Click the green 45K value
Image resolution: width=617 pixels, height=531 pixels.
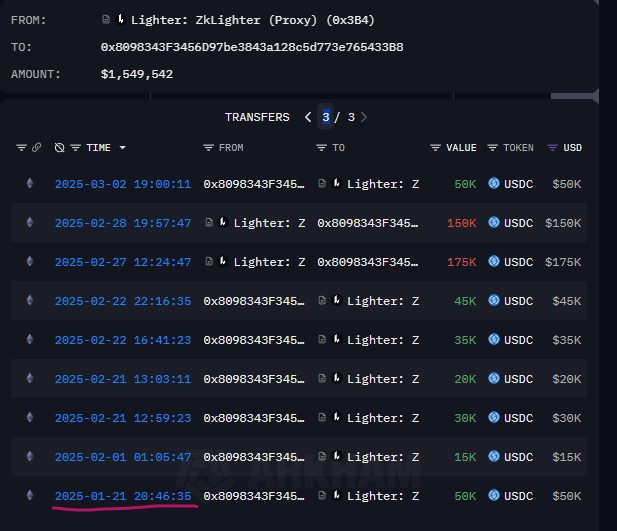[x=465, y=301]
